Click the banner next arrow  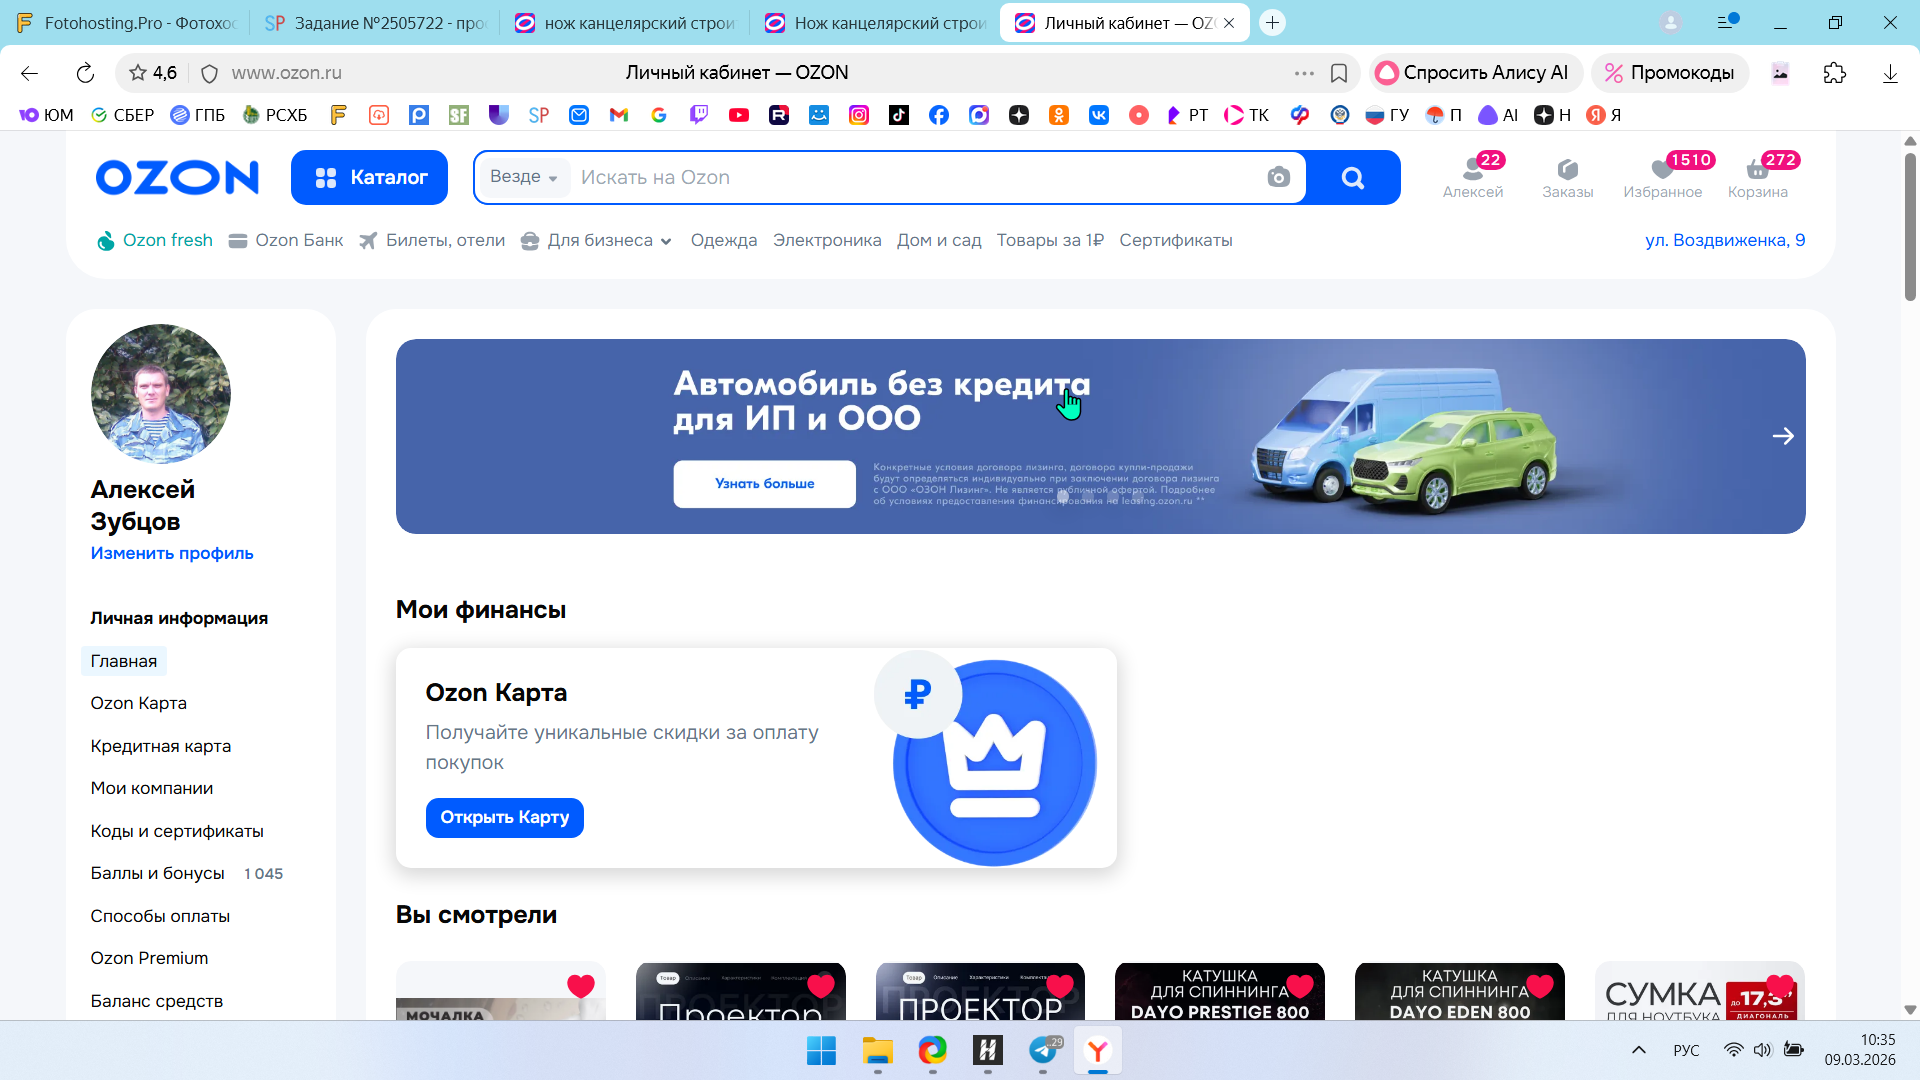click(x=1782, y=437)
